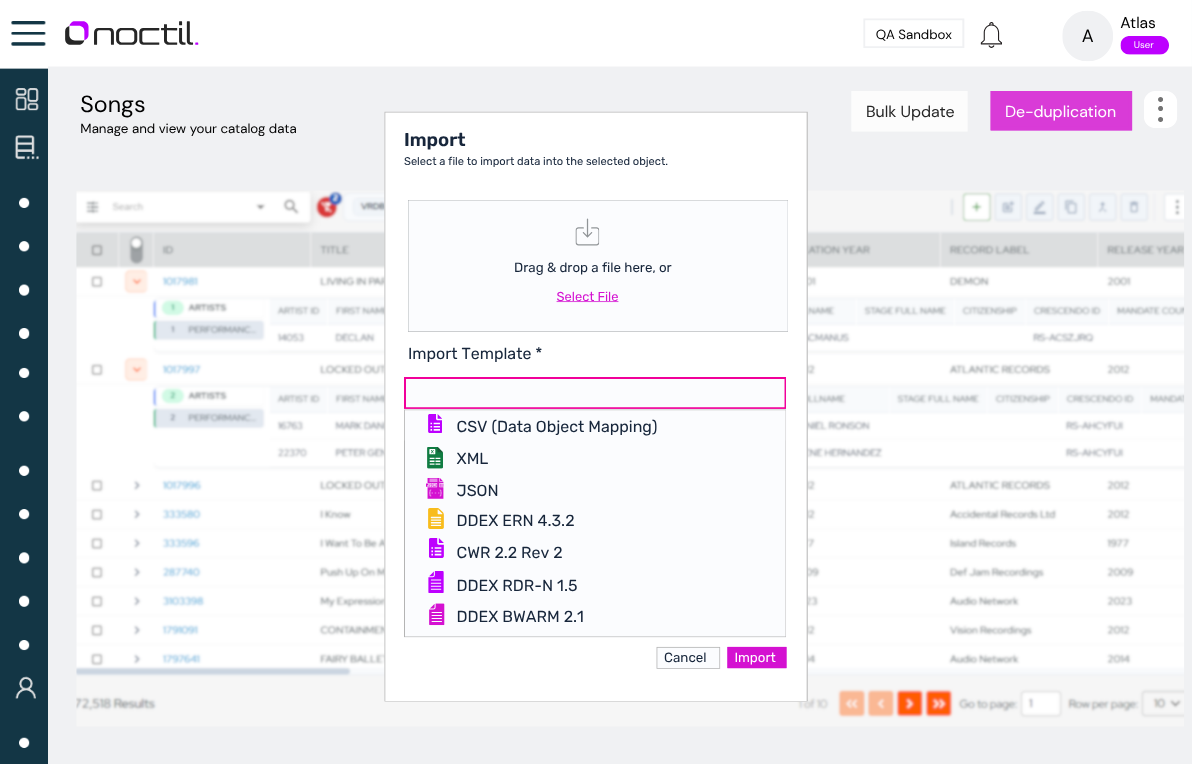Tick the checkbox for song 1017981
Screen dimensions: 1192x764
(97, 281)
